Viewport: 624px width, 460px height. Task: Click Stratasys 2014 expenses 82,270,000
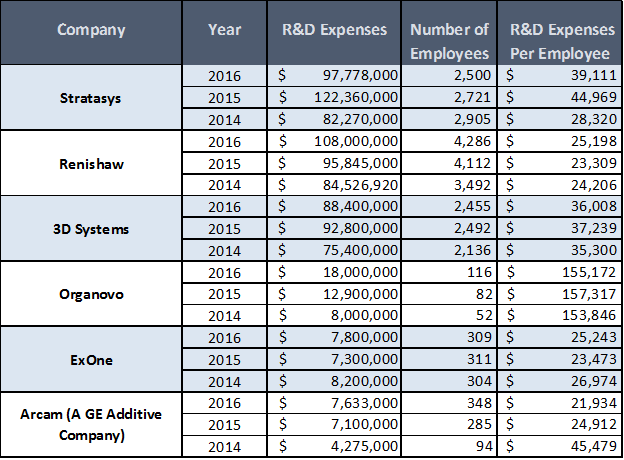tap(334, 119)
